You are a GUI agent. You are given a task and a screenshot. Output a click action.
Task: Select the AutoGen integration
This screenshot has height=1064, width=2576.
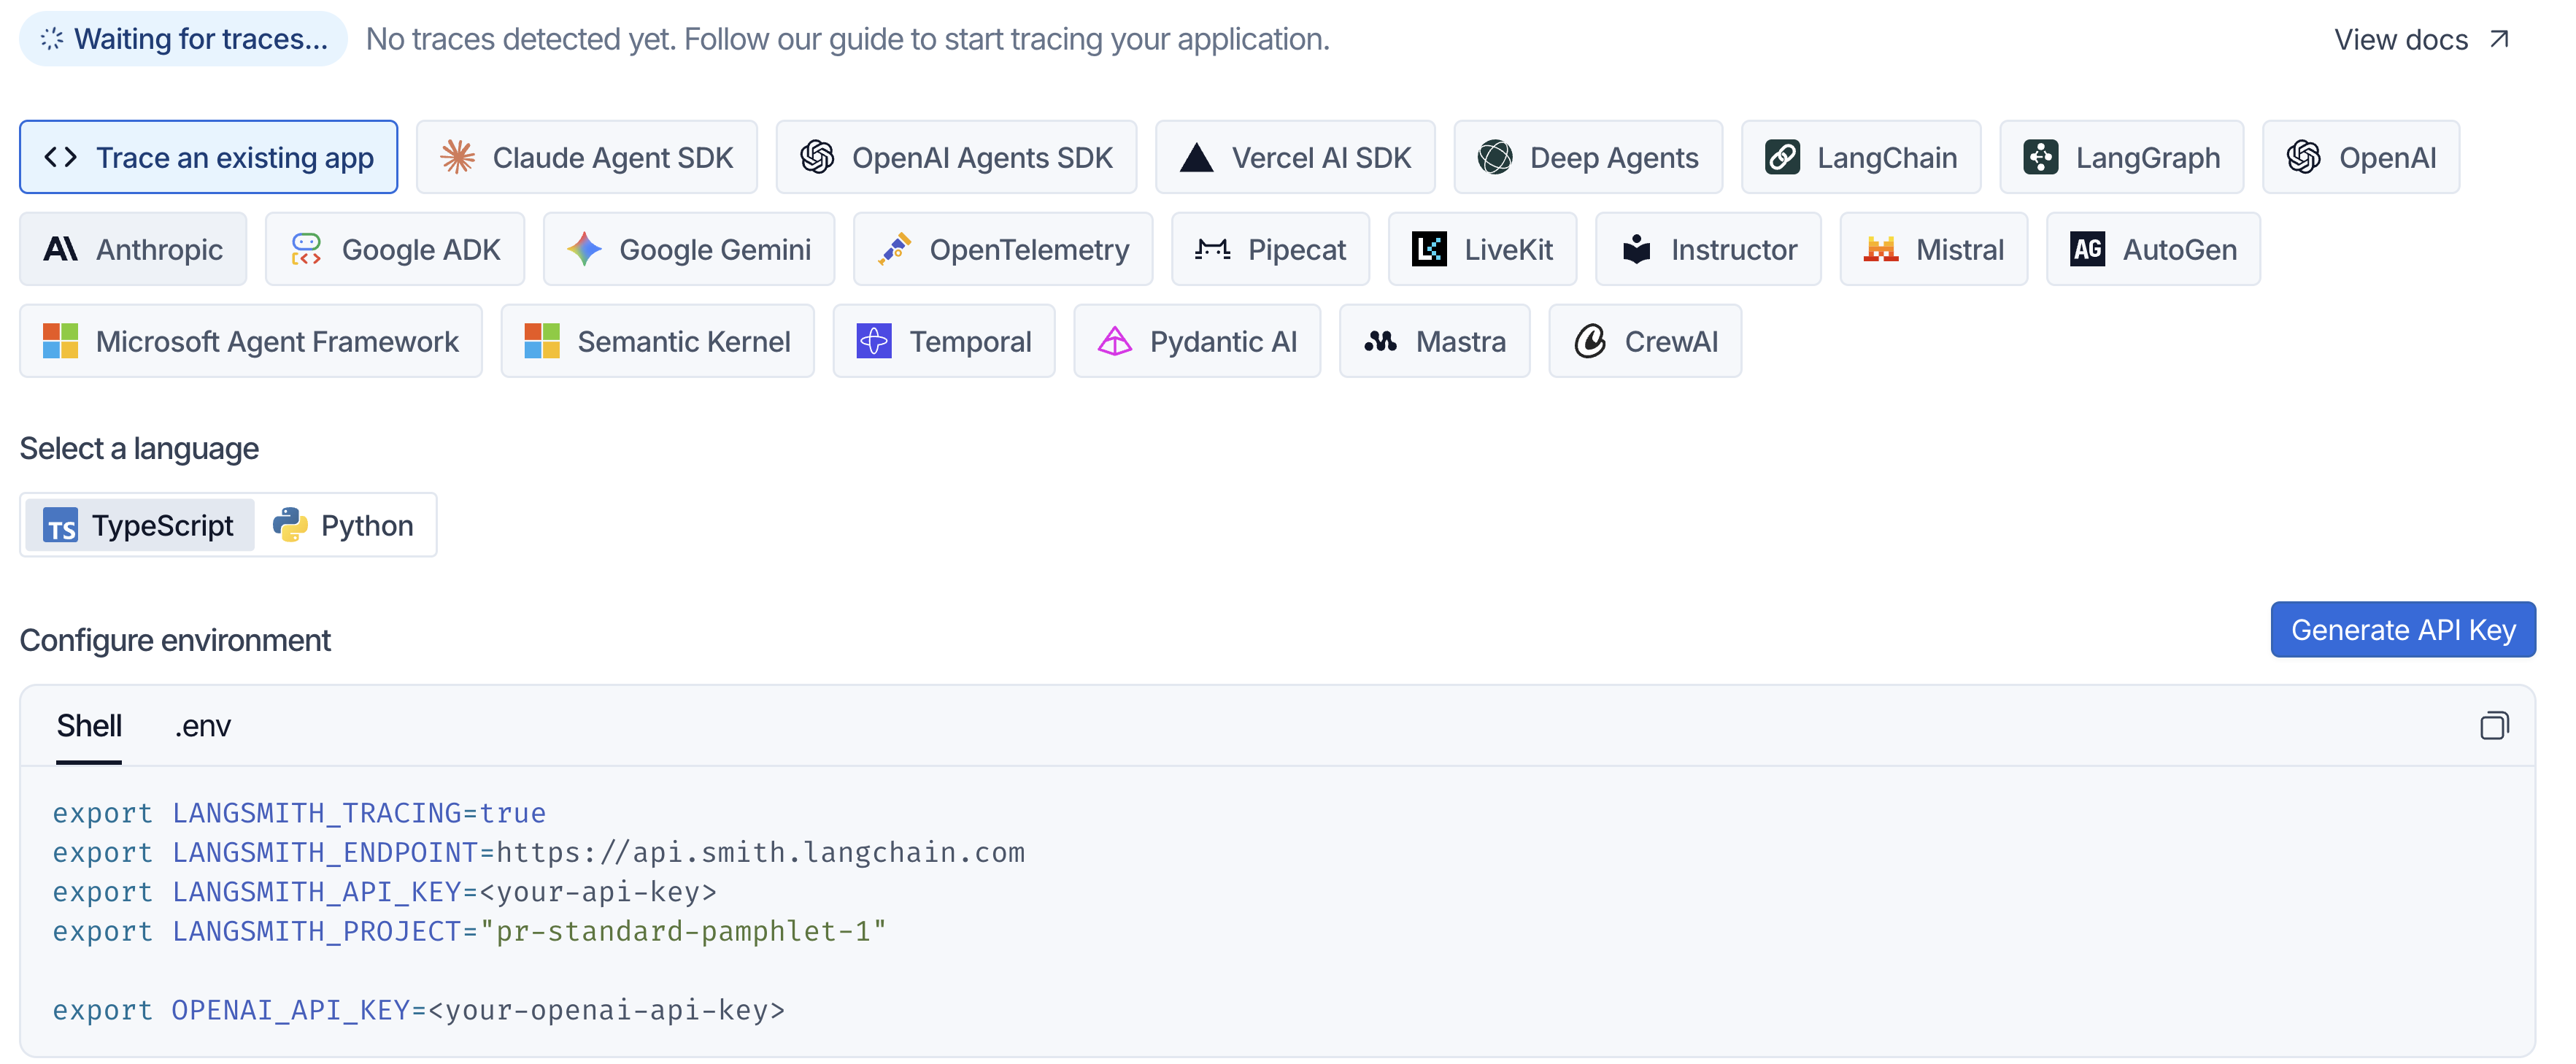click(2153, 249)
